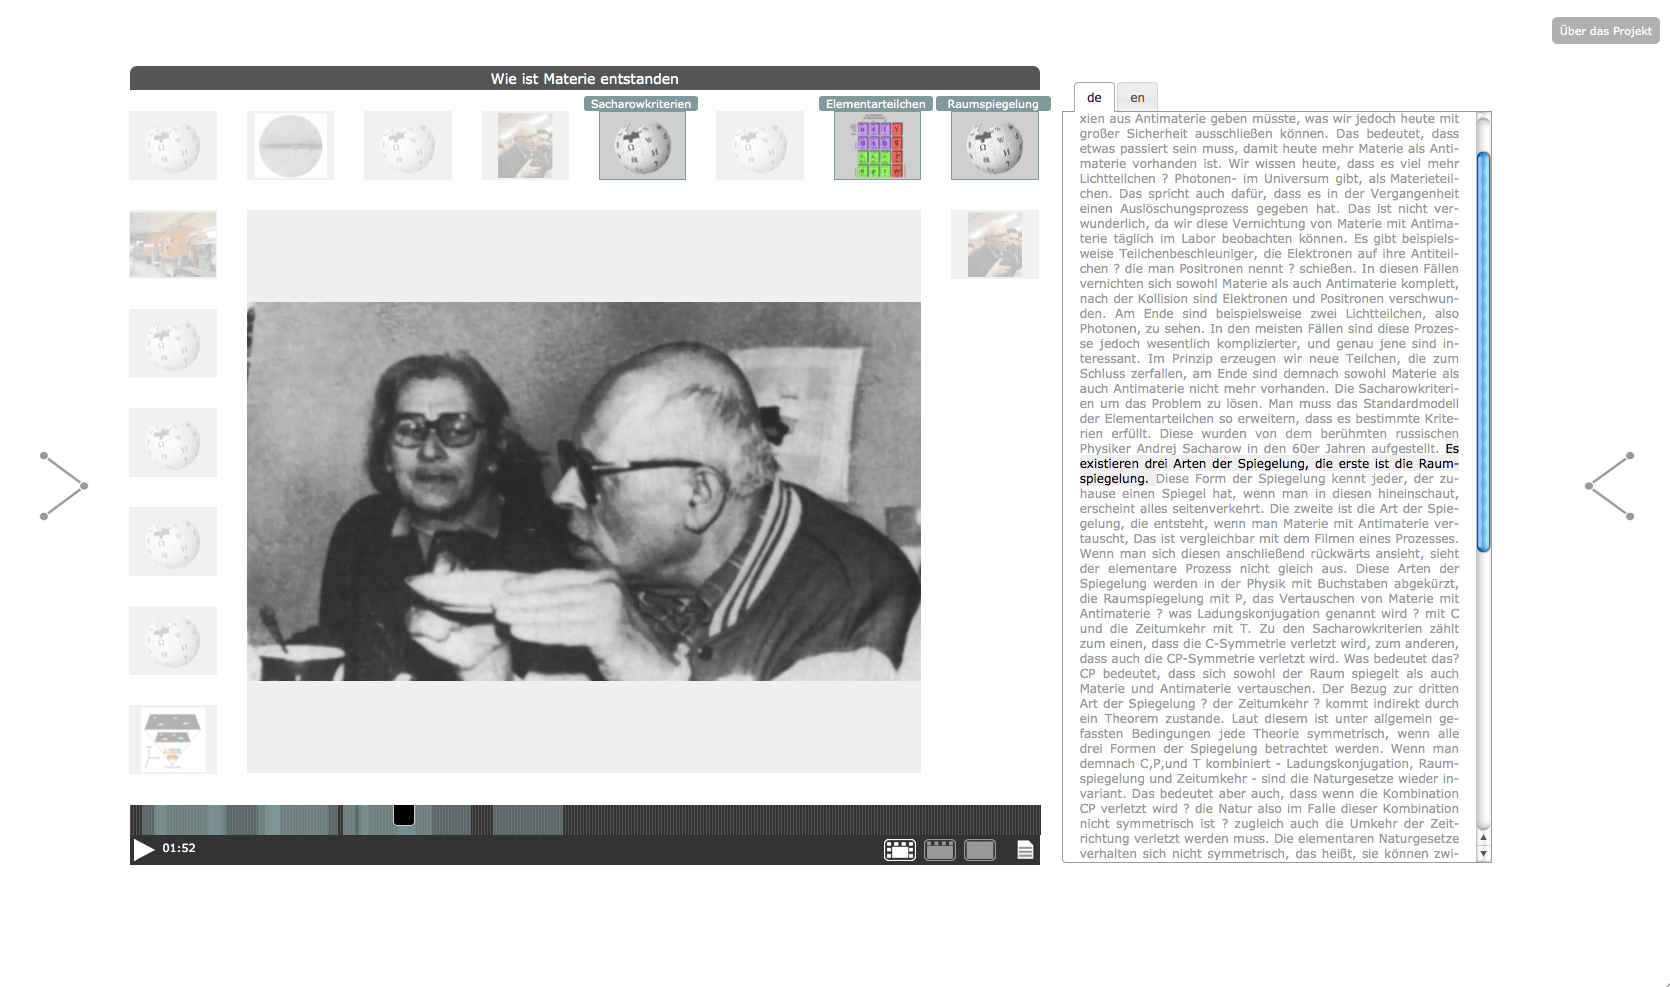
Task: Open the Sacharowkriterien Wikipedia thumbnail
Action: click(642, 146)
